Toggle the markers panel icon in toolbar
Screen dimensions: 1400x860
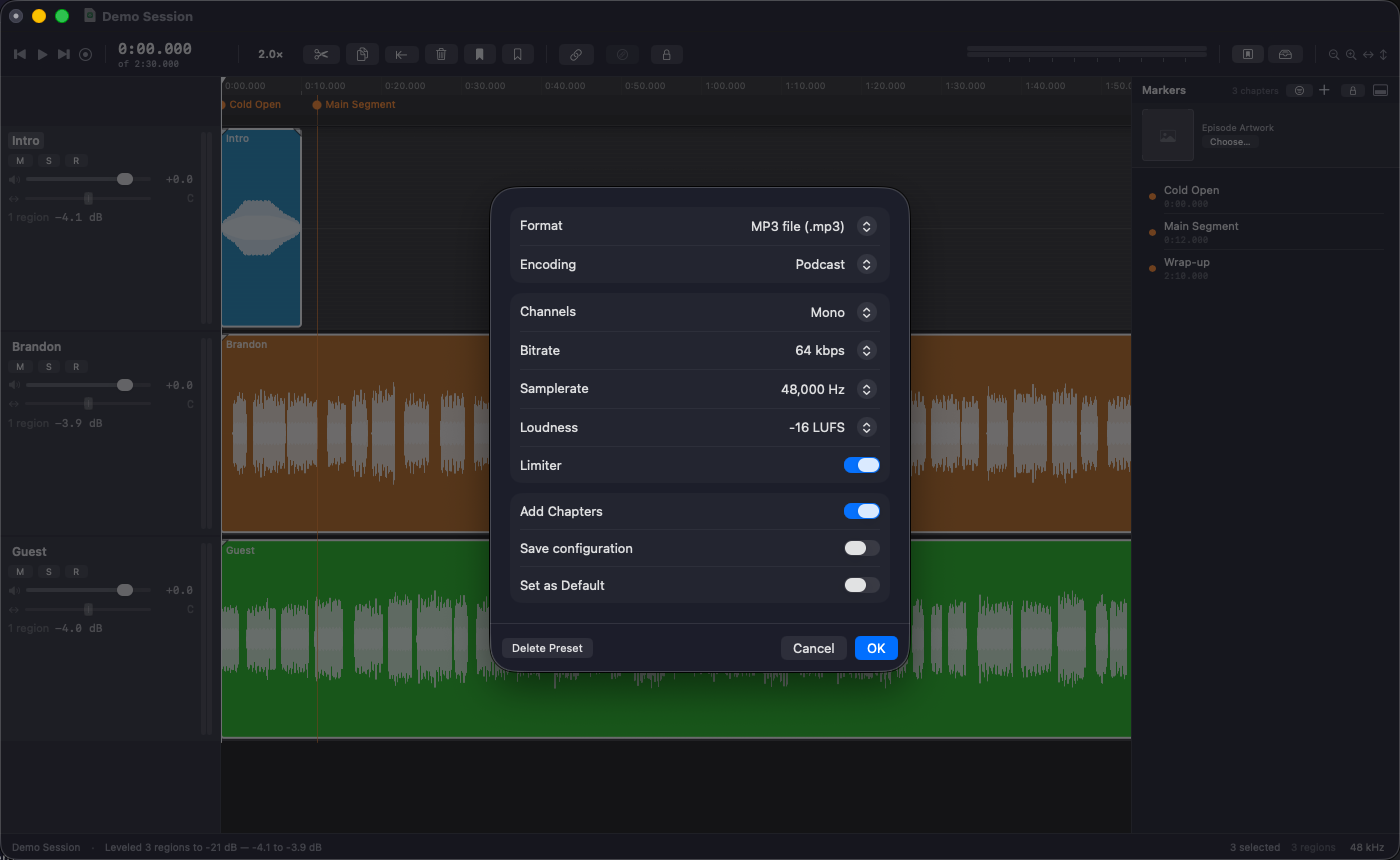[1248, 55]
